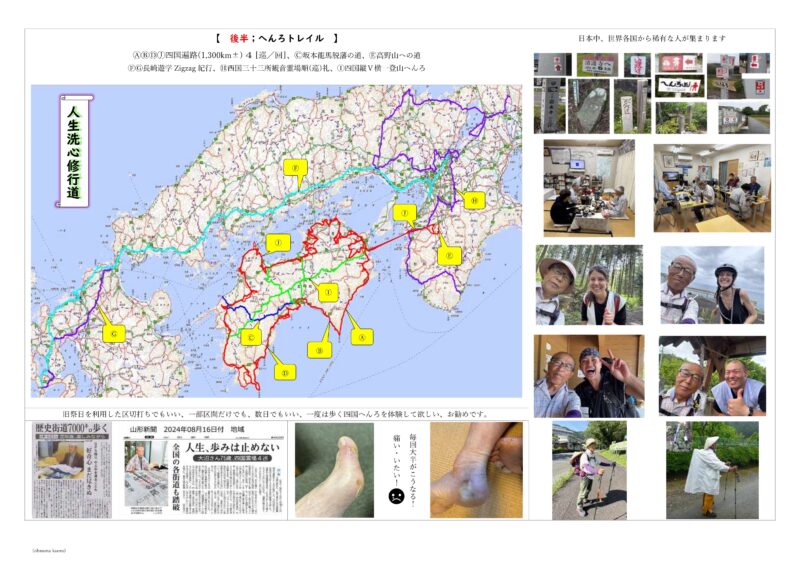The width and height of the screenshot is (800, 566).
Task: Open the 歴史街道7000㌔歩く newspaper clipping
Action: 71,470
